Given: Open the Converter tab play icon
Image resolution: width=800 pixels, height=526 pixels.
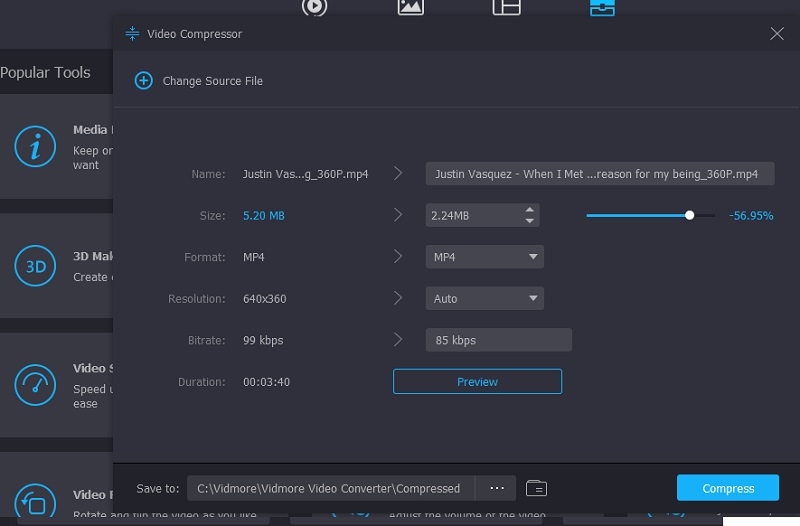Looking at the screenshot, I should click(x=315, y=7).
